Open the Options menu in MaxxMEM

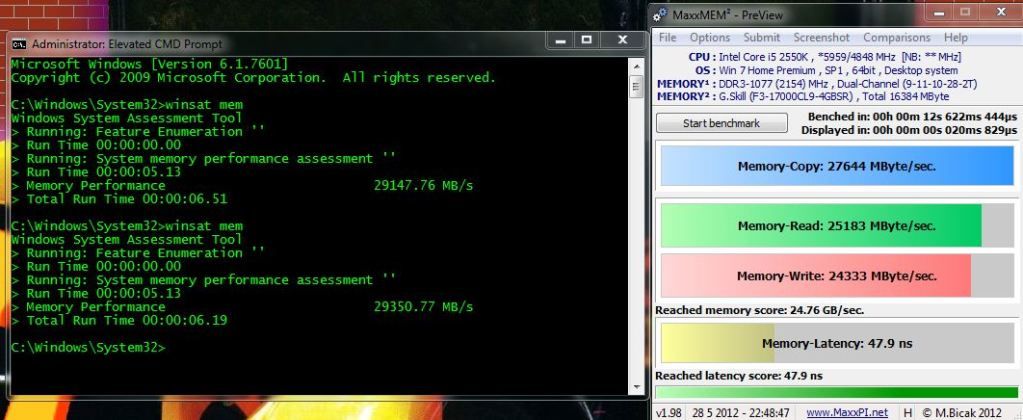pos(708,38)
